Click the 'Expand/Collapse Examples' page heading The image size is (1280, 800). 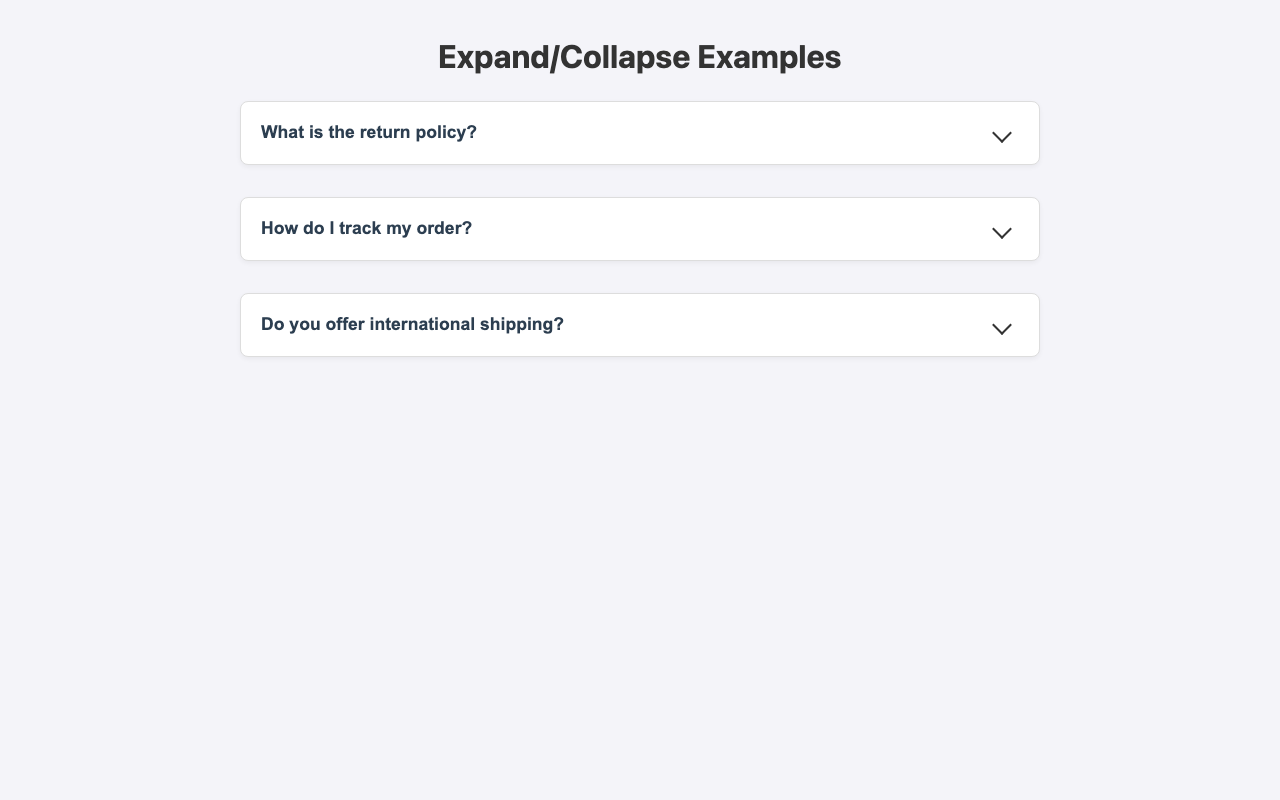(x=639, y=57)
